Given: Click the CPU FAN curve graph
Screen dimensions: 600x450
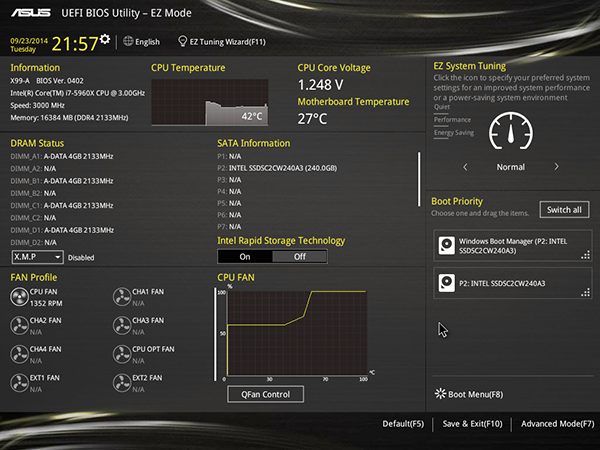Looking at the screenshot, I should tap(297, 333).
